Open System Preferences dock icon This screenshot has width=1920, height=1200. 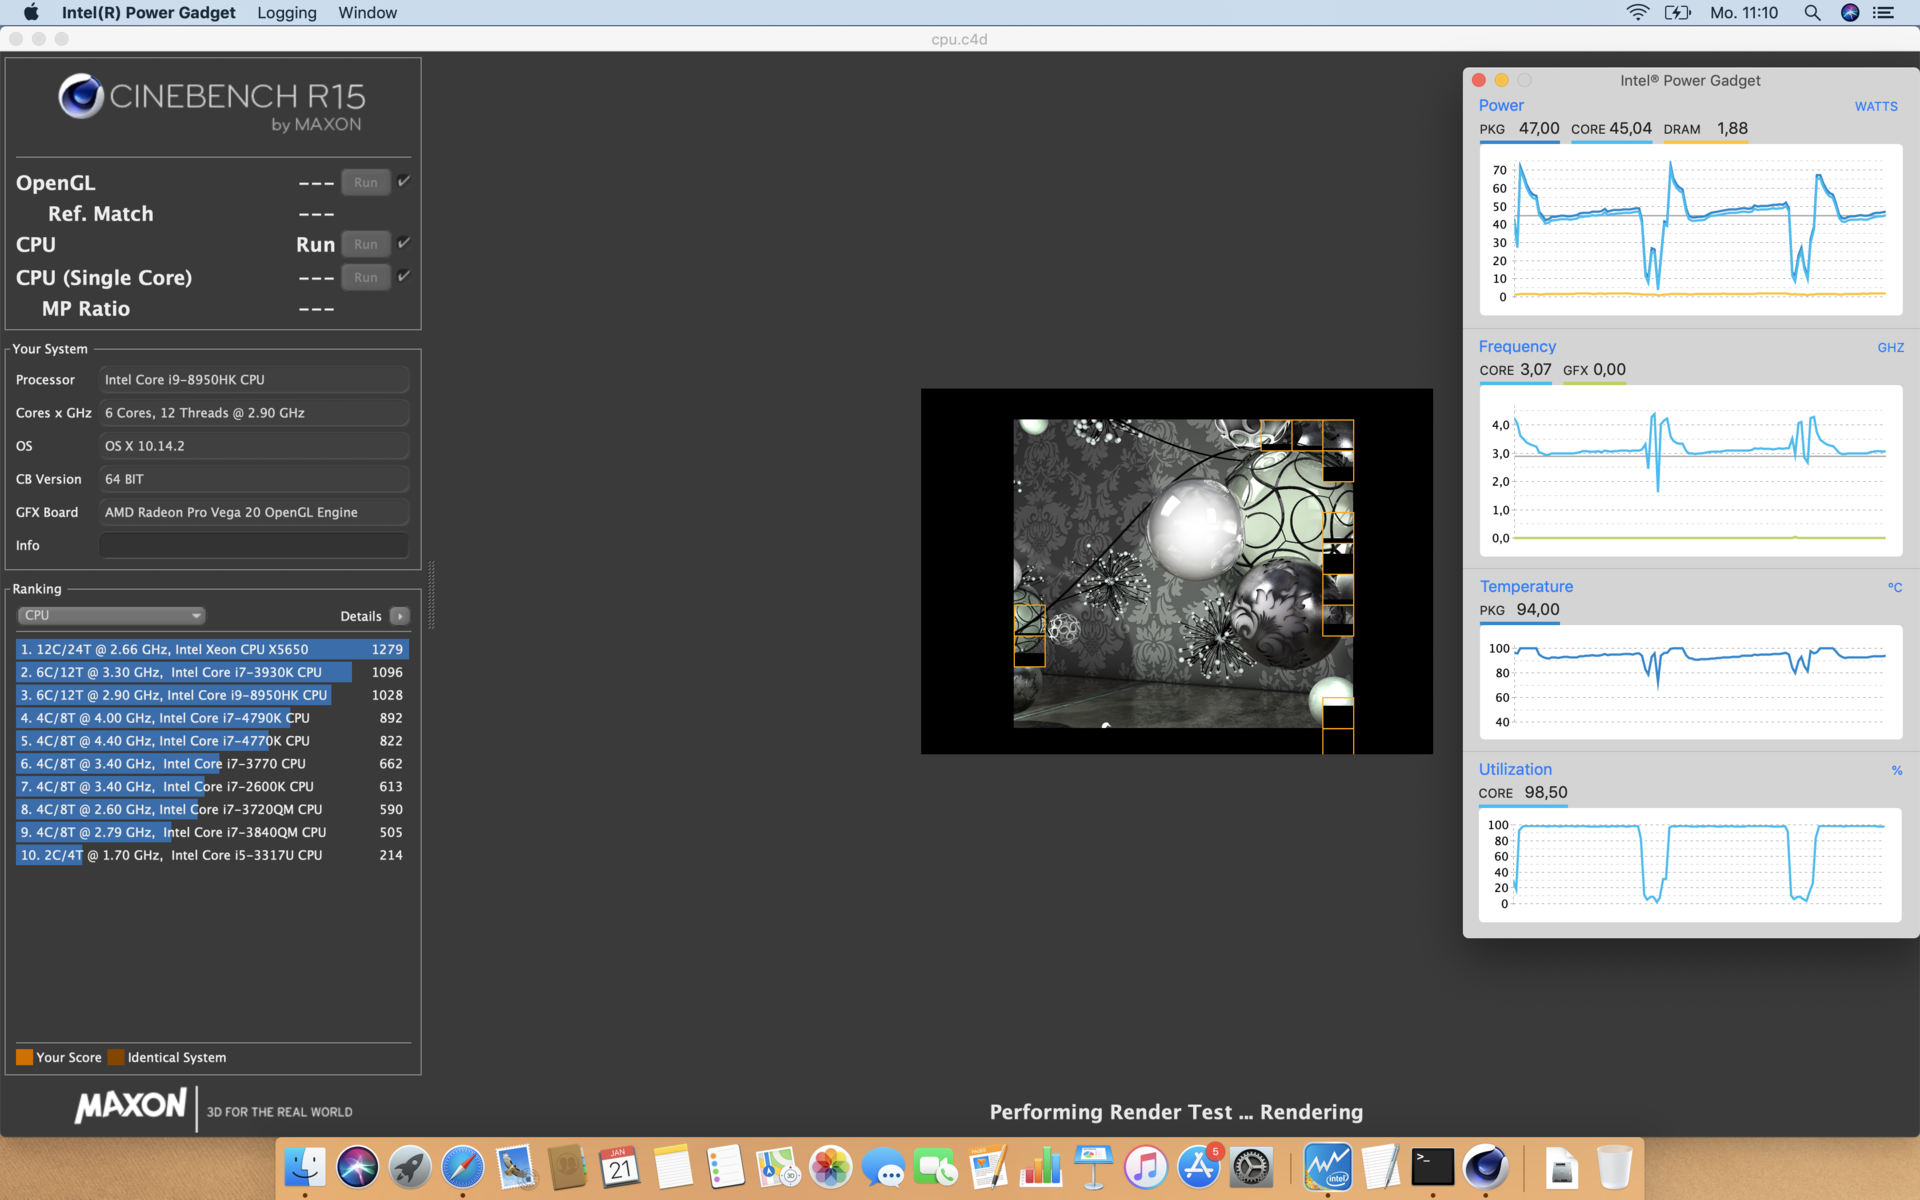coord(1251,1166)
